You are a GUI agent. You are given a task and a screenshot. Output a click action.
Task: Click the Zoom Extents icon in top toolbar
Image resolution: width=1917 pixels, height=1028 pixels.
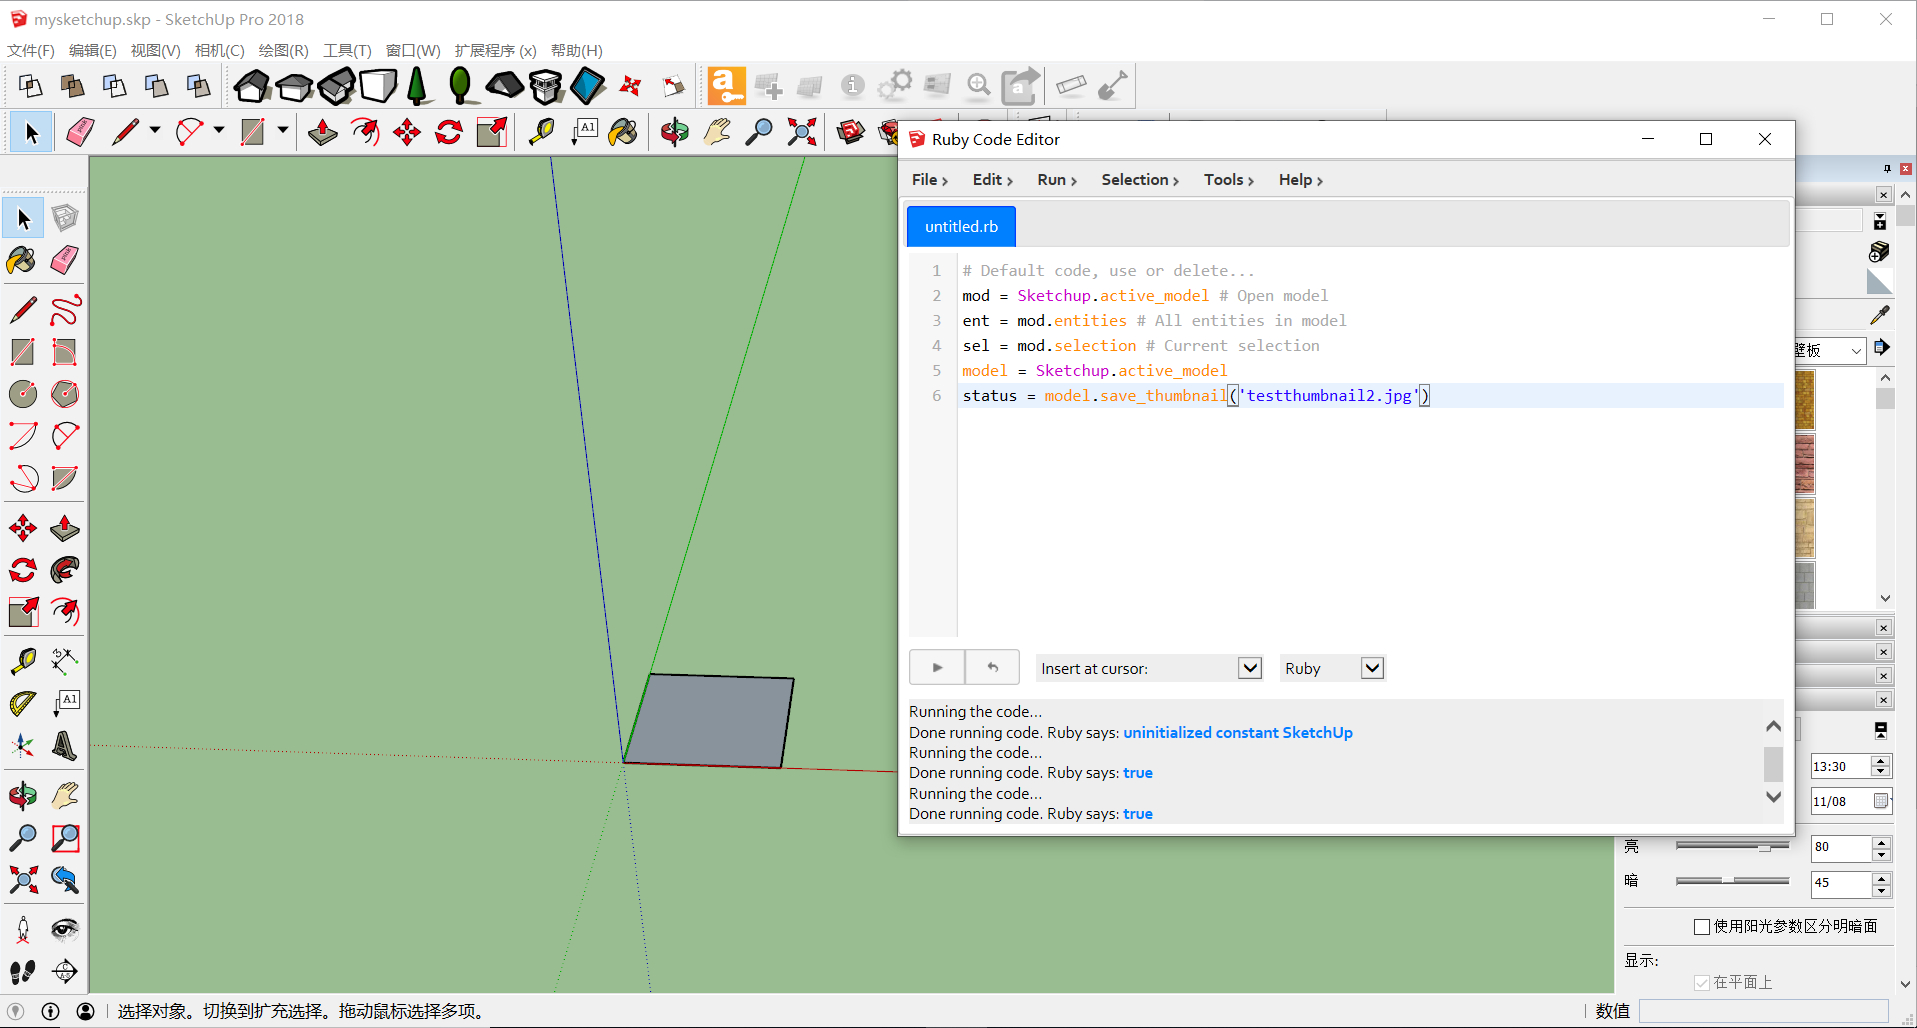coord(801,132)
